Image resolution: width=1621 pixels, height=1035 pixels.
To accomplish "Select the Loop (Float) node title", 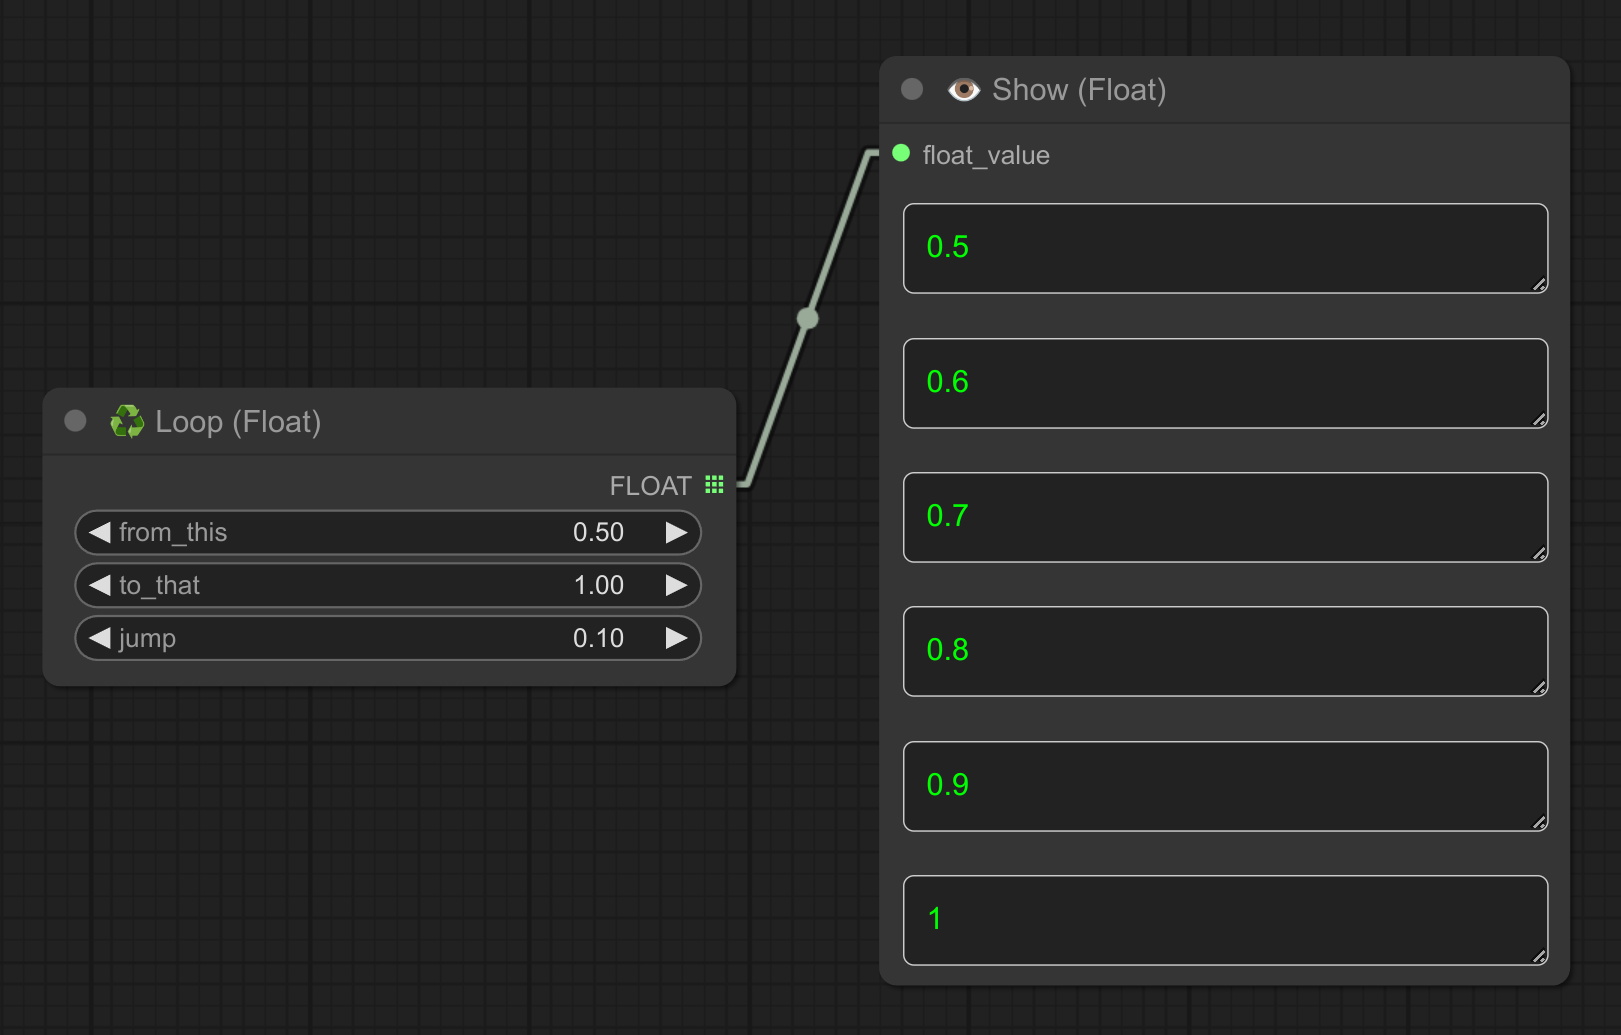I will pos(237,421).
